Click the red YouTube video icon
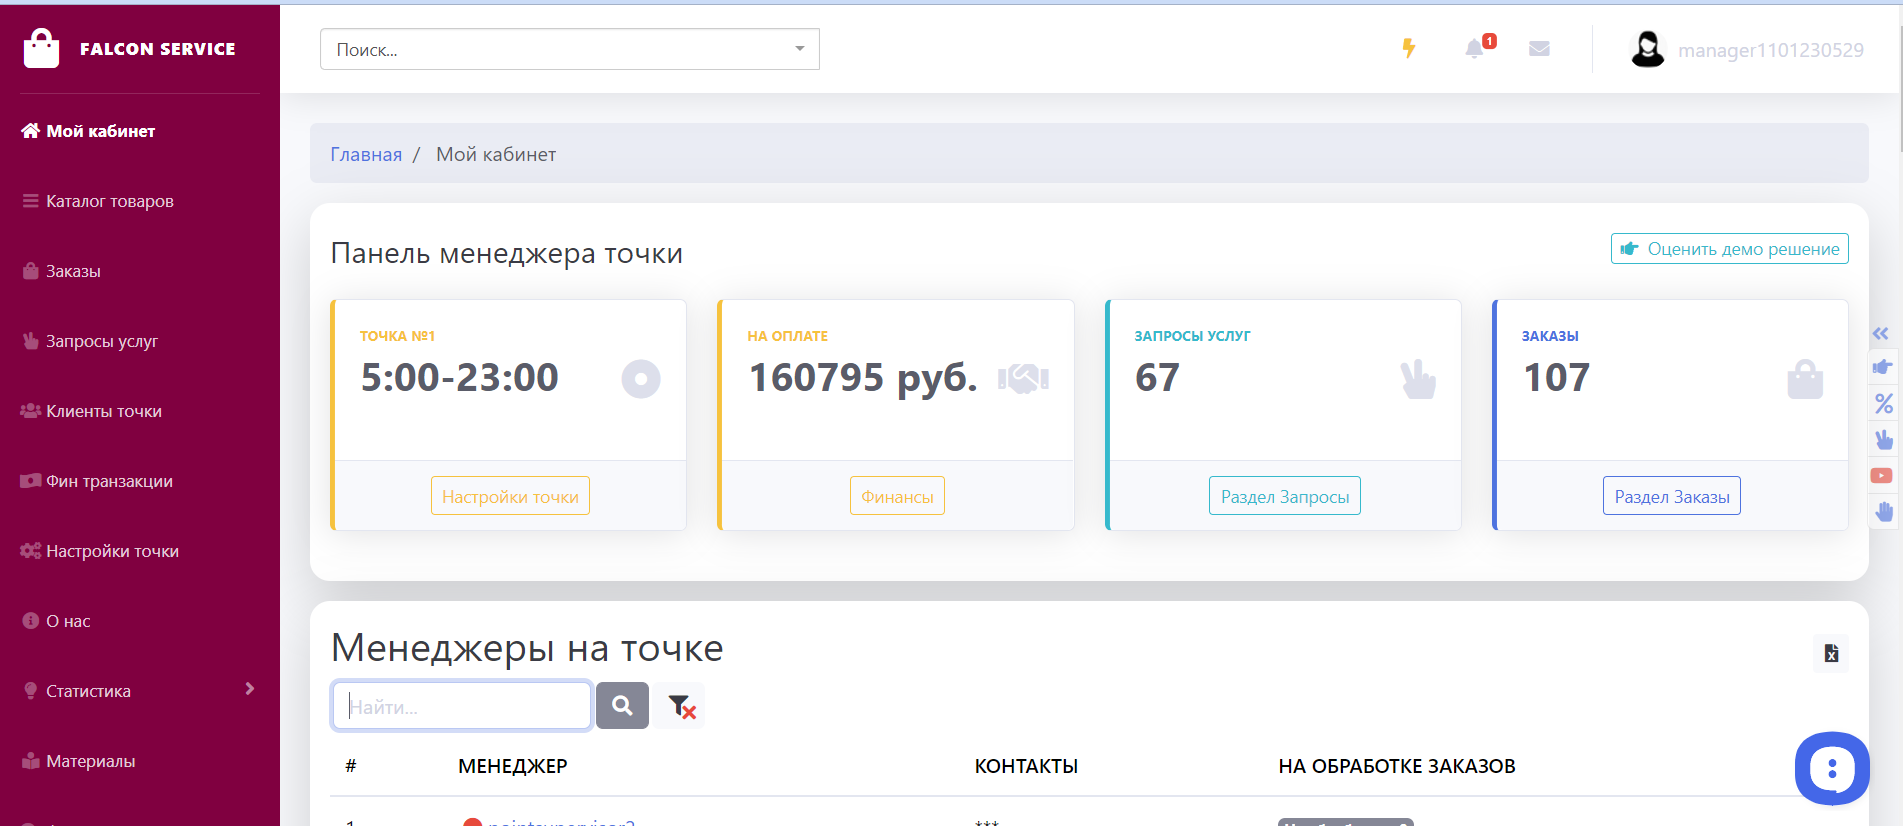The image size is (1903, 826). pos(1881,476)
